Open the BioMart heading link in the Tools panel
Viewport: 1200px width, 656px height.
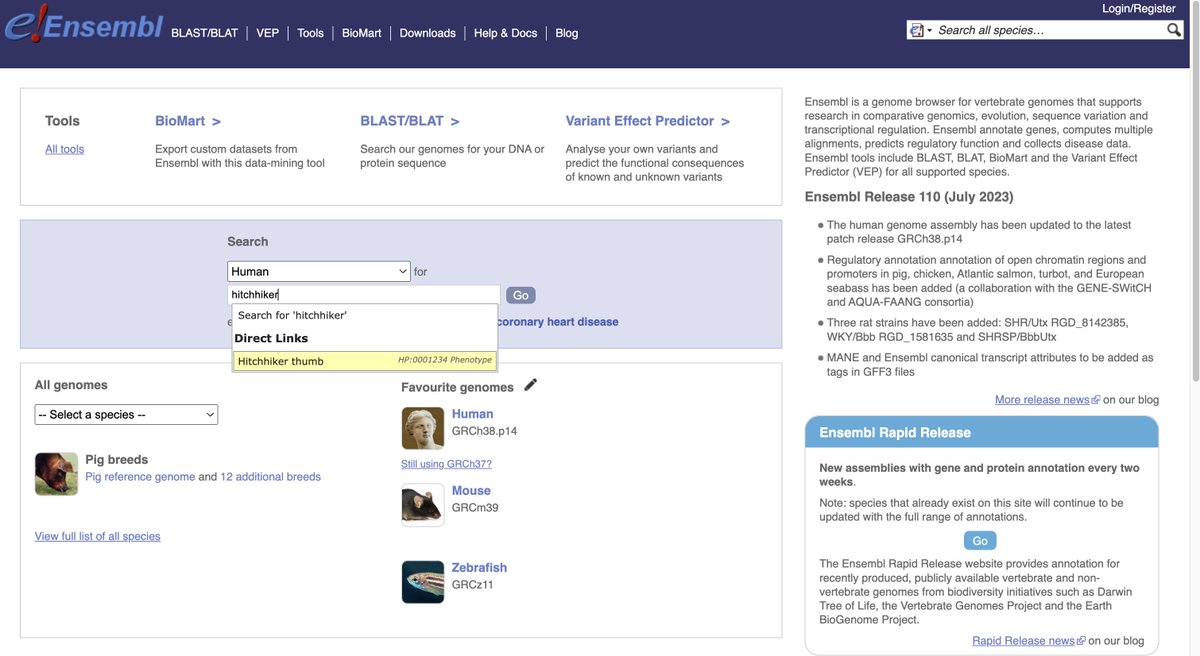click(x=188, y=121)
